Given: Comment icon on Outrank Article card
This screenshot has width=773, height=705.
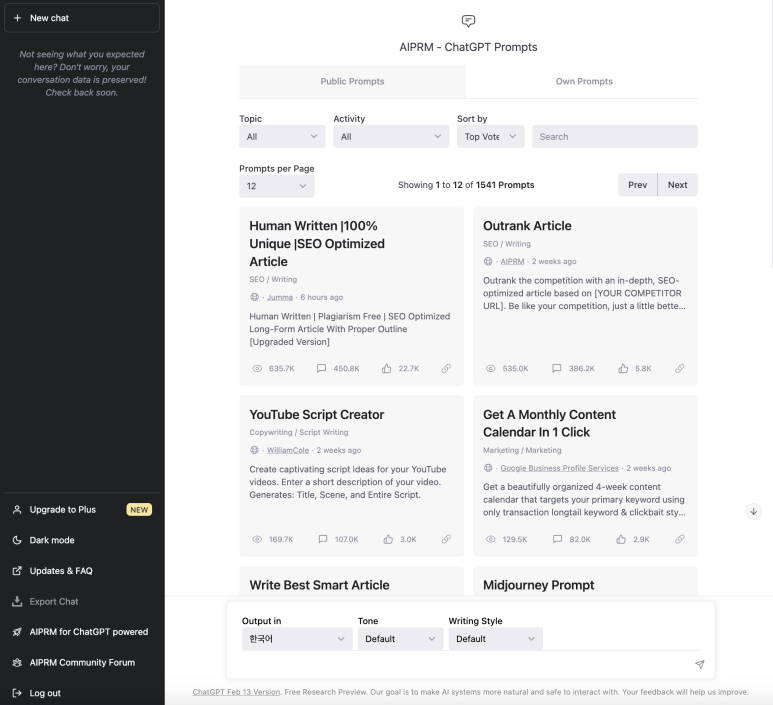Looking at the screenshot, I should (x=557, y=368).
